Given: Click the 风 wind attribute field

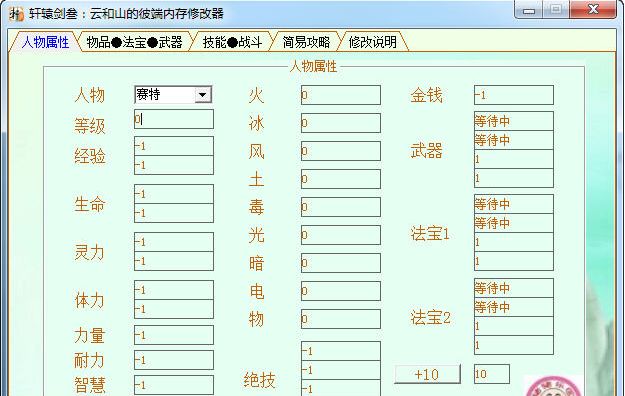Looking at the screenshot, I should [341, 151].
